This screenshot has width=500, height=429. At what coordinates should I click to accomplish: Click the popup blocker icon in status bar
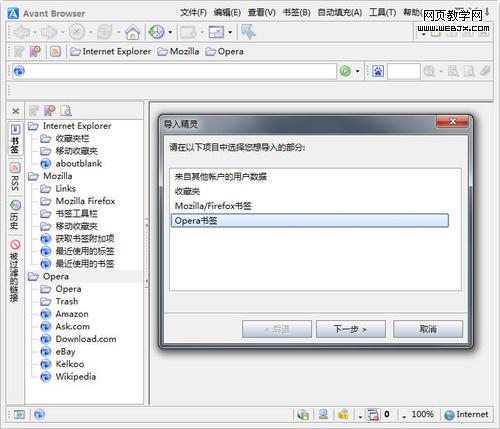(372, 415)
